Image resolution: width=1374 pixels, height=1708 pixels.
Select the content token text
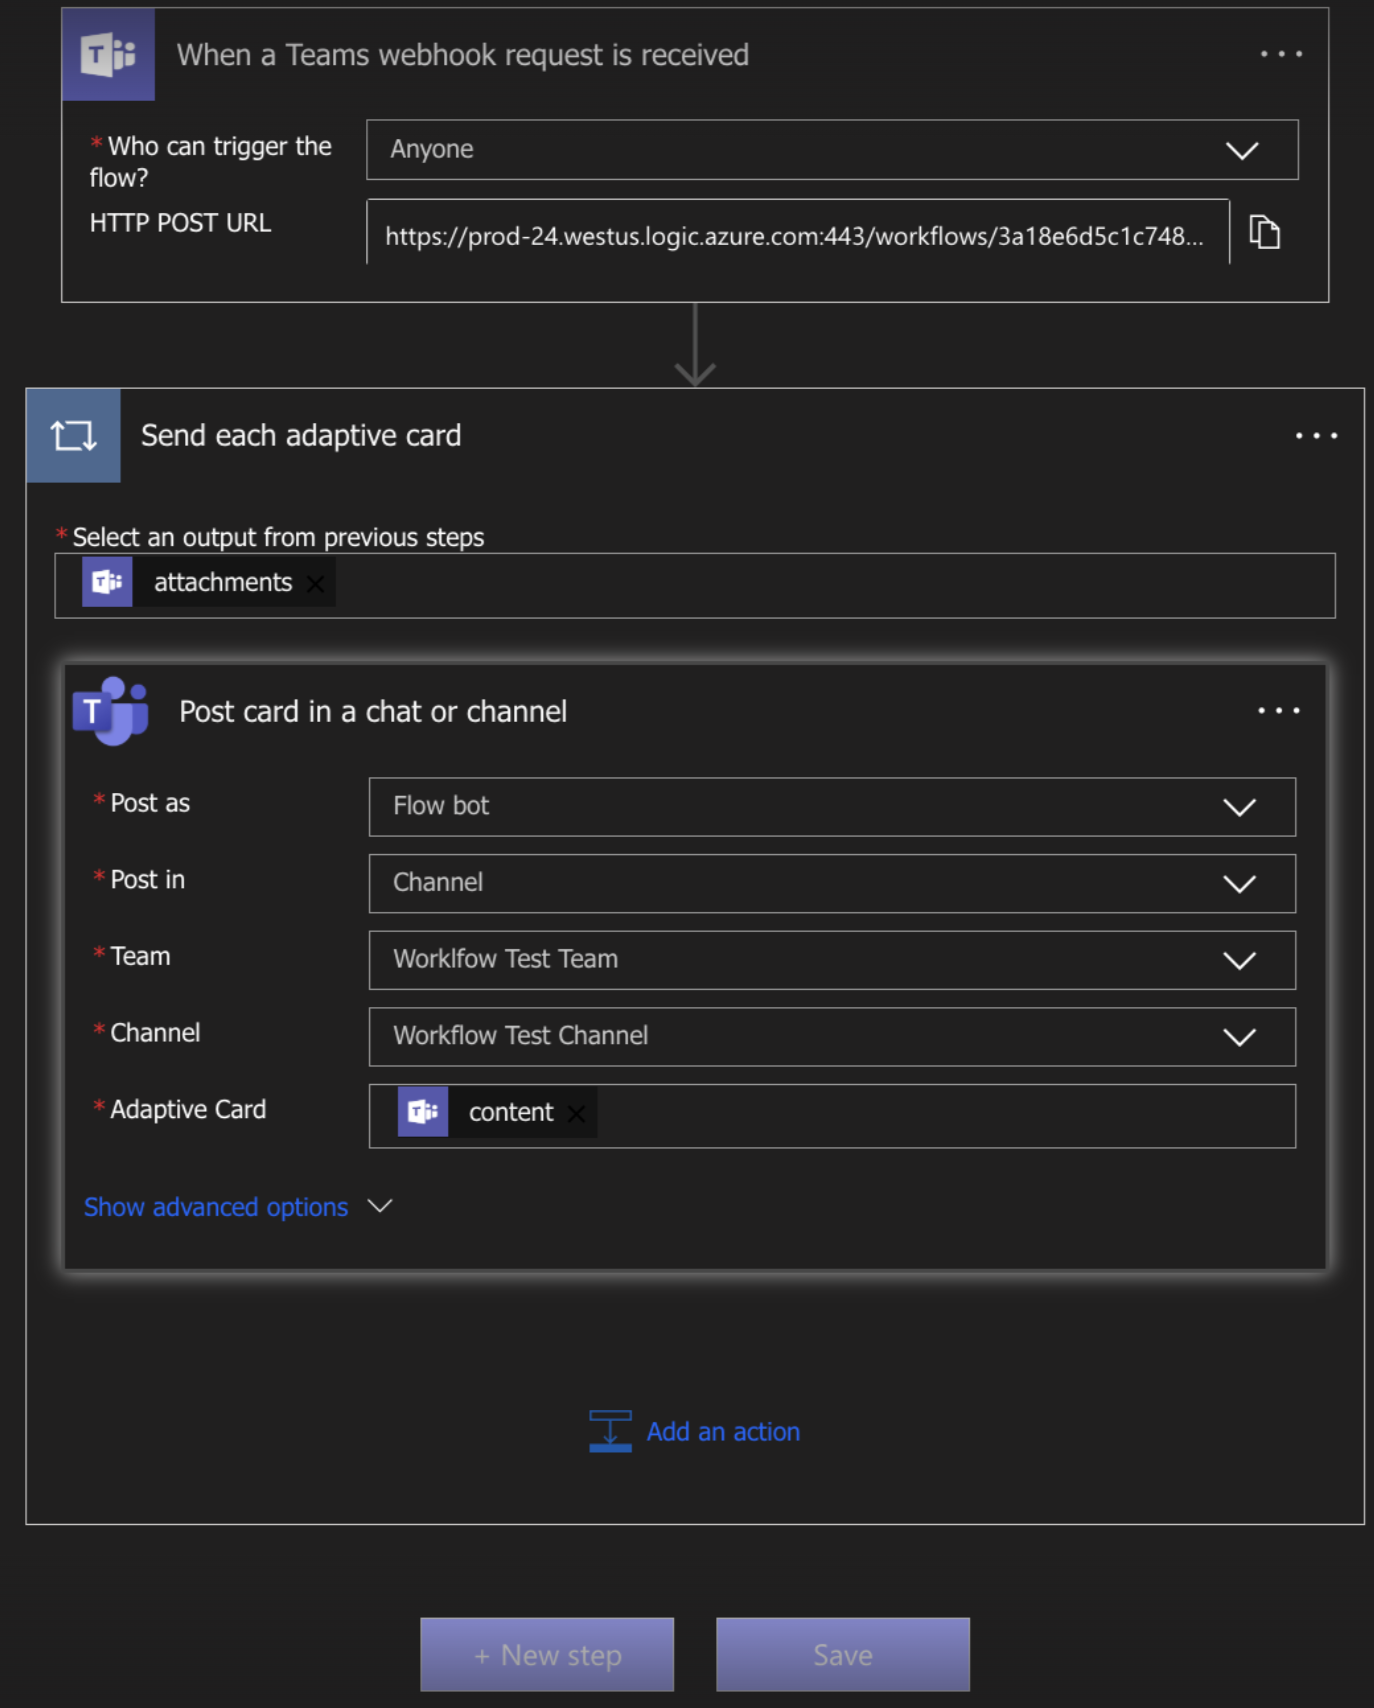[511, 1112]
